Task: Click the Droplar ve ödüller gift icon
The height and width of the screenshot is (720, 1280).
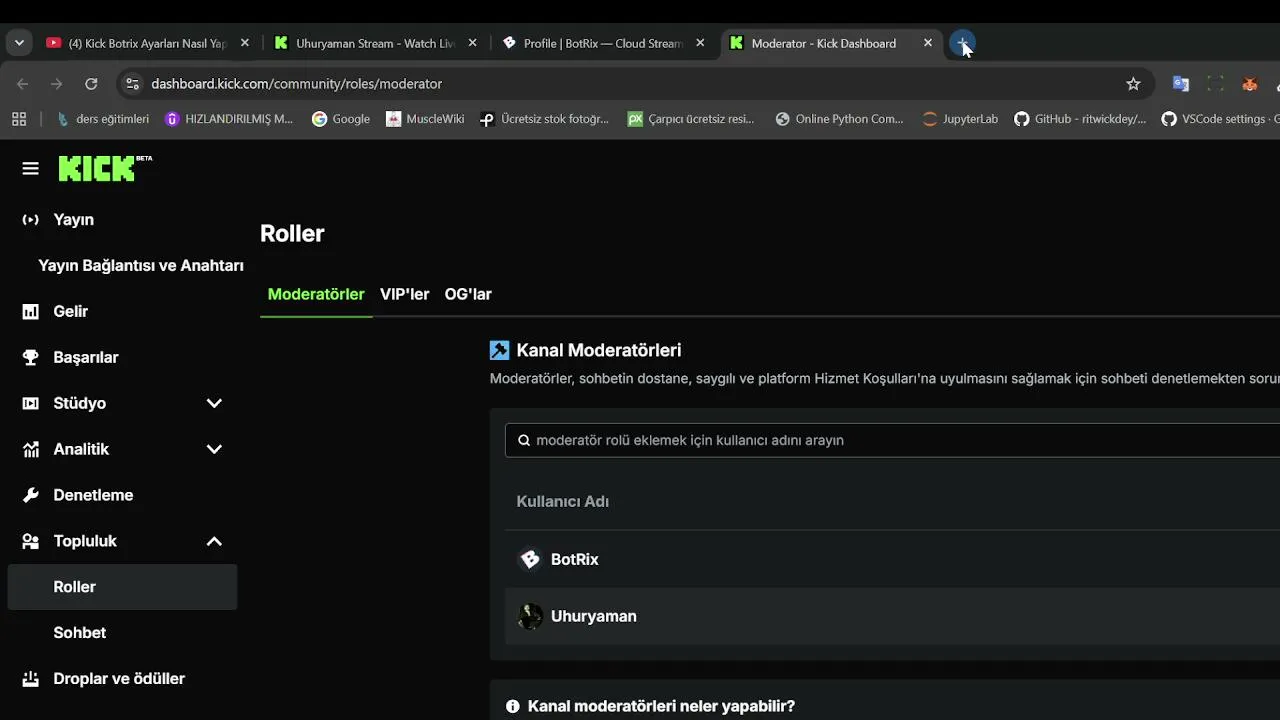Action: click(x=31, y=679)
